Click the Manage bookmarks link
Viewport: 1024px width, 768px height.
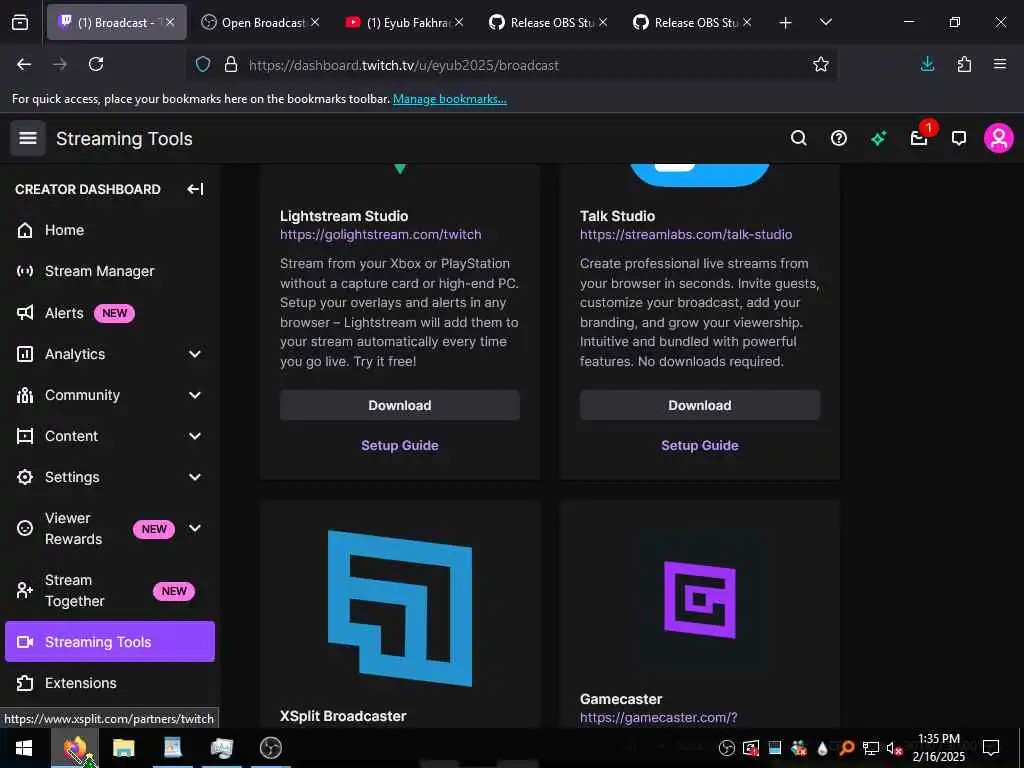click(x=449, y=99)
